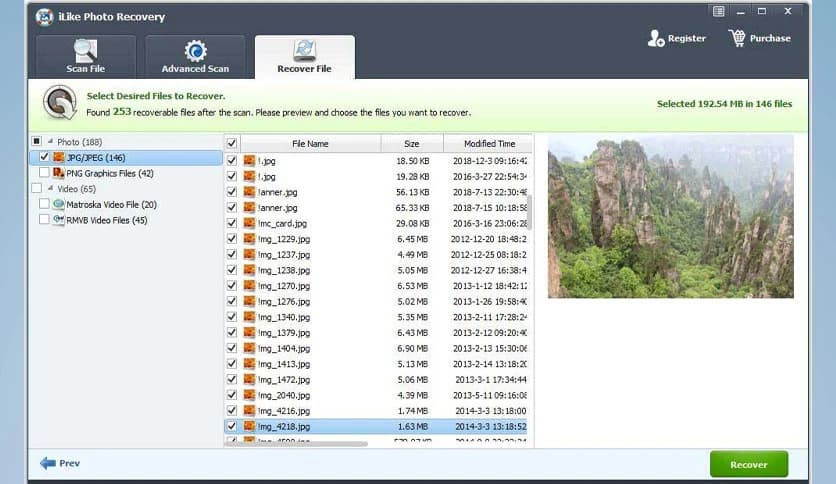Collapse the Photo (188) tree node arrow

50,141
